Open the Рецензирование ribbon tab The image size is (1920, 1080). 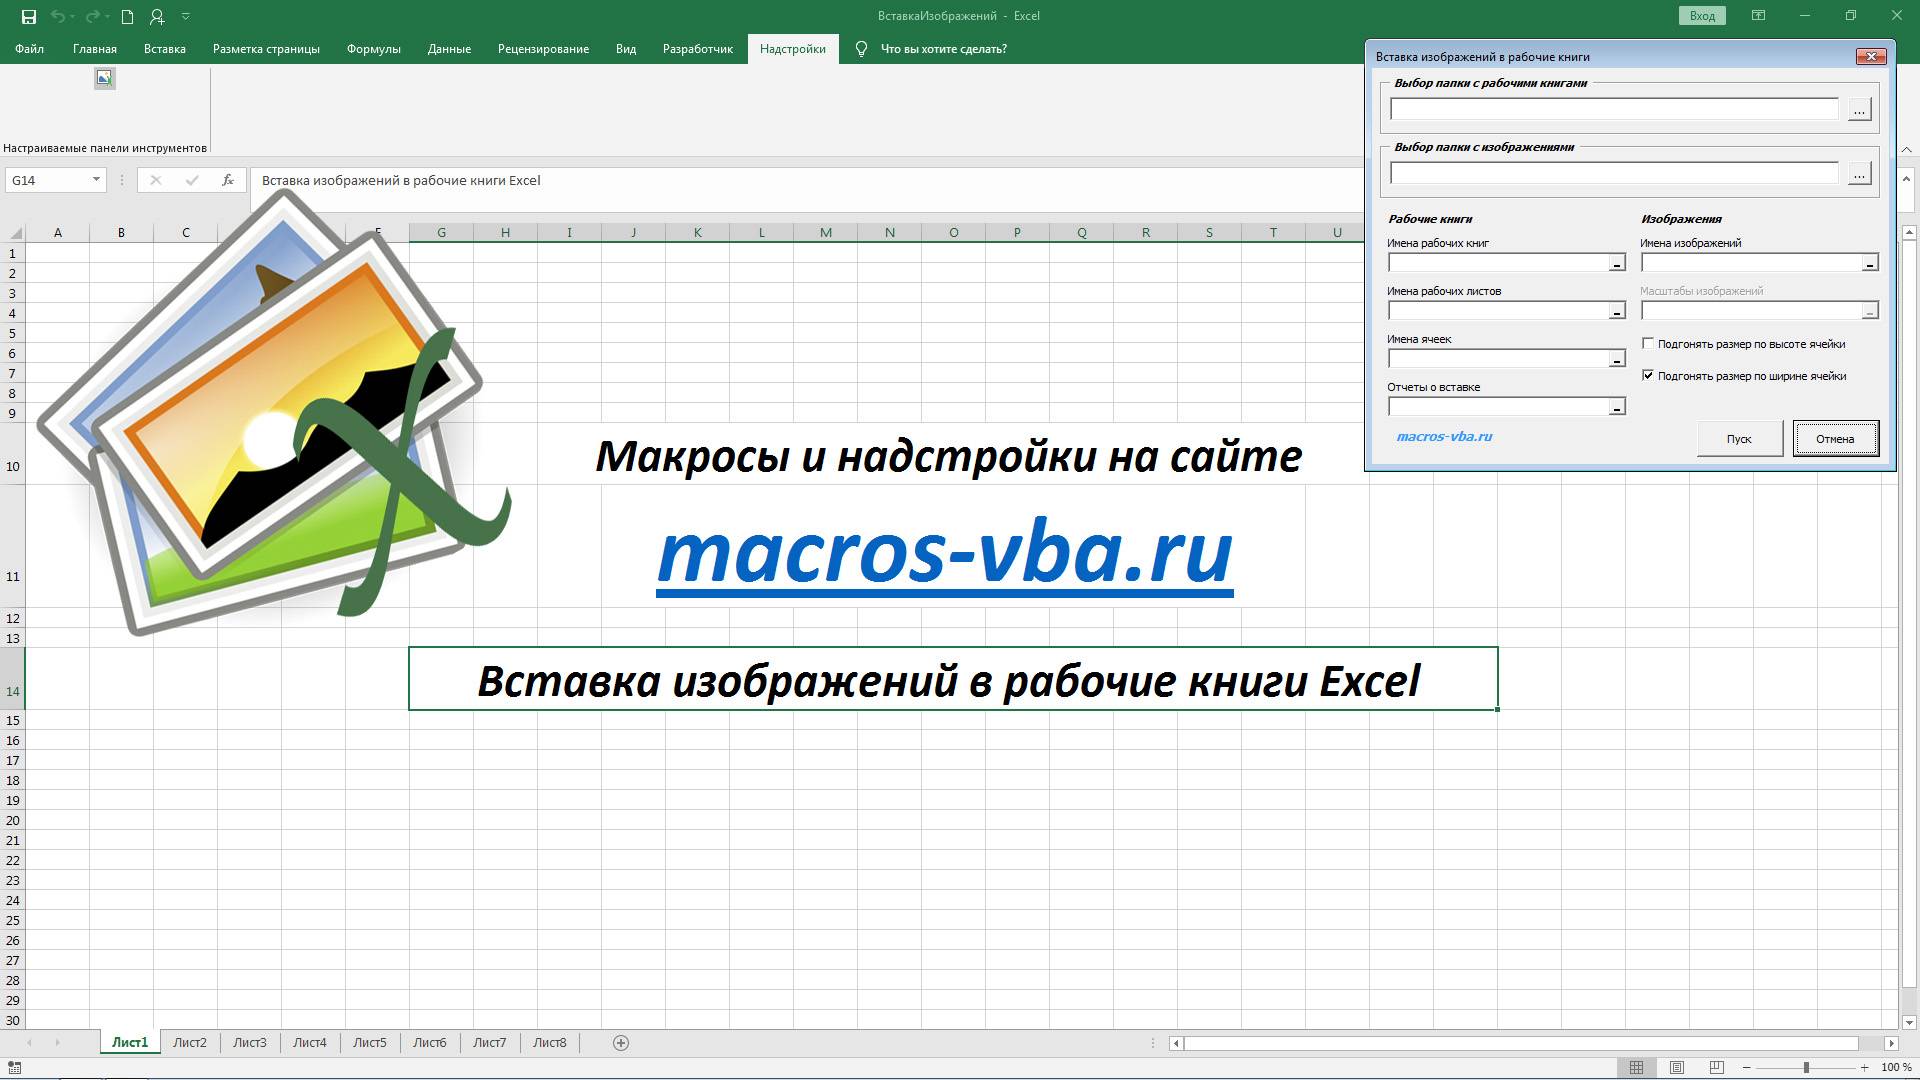click(x=543, y=48)
